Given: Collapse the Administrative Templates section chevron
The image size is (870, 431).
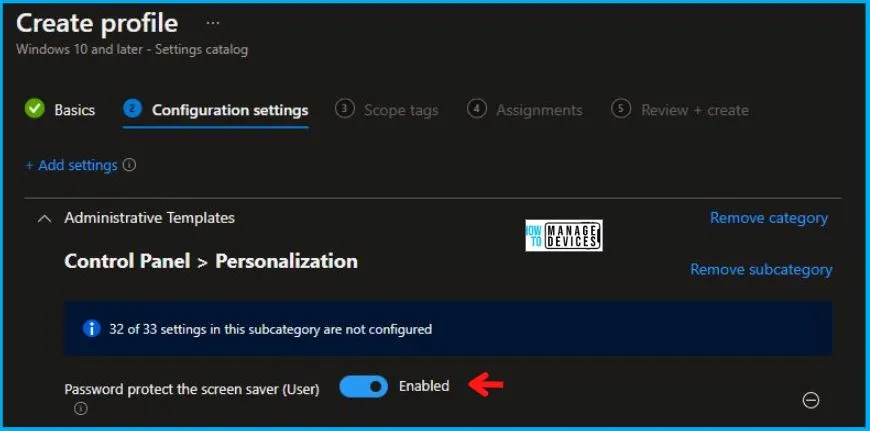Looking at the screenshot, I should pos(43,218).
